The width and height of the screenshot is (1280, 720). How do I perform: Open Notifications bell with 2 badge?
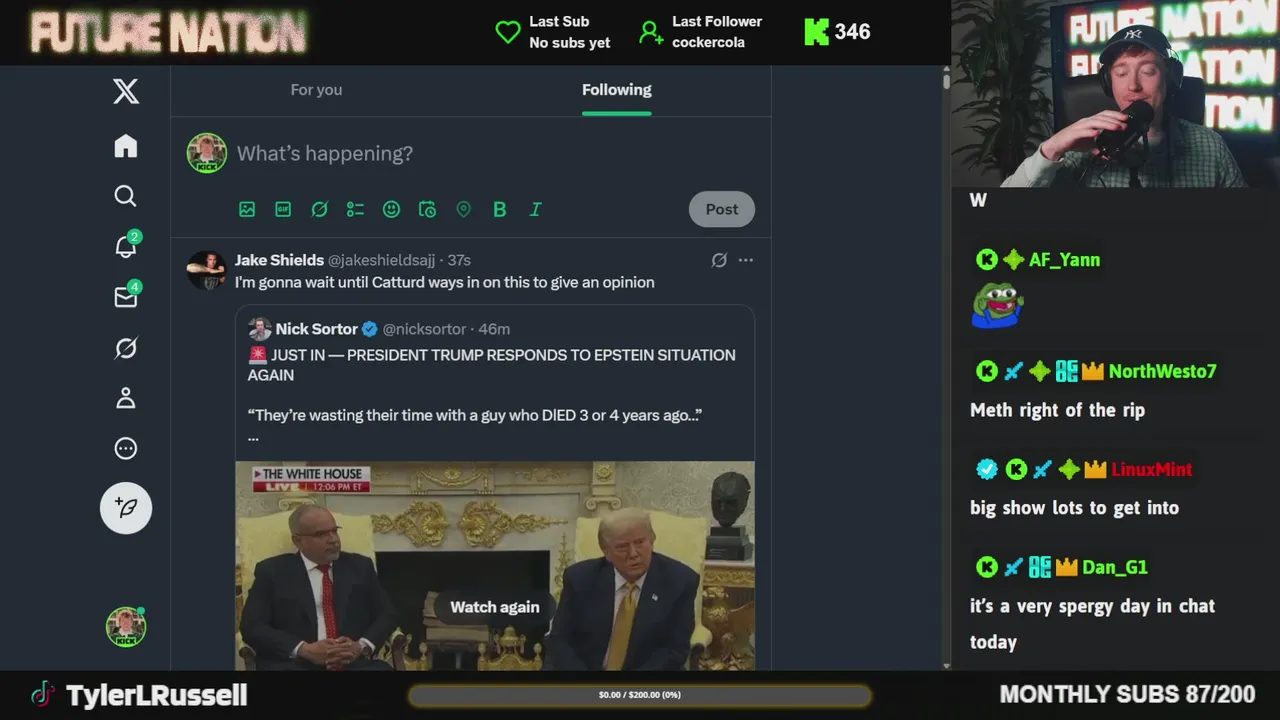click(126, 246)
